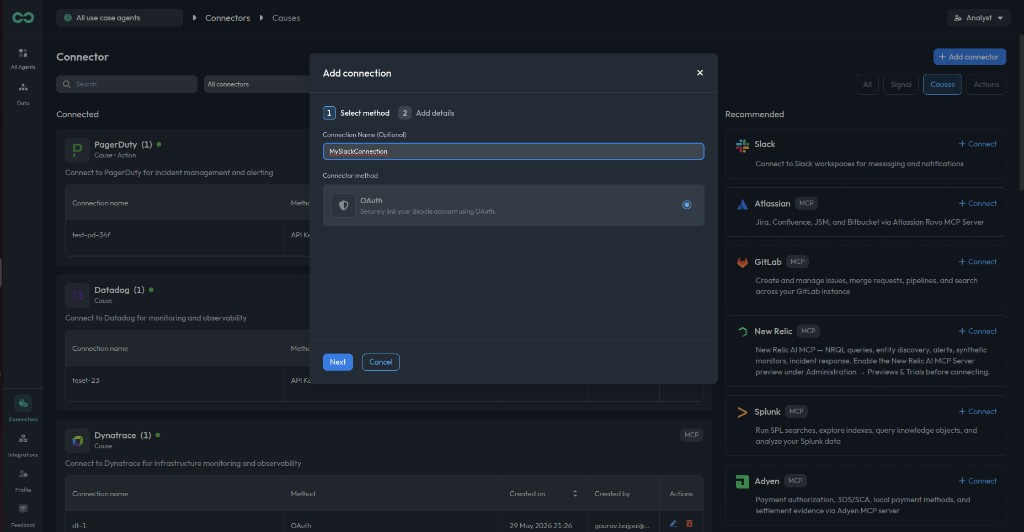This screenshot has width=1024, height=532.
Task: Select the Causes filter tab
Action: tap(942, 84)
